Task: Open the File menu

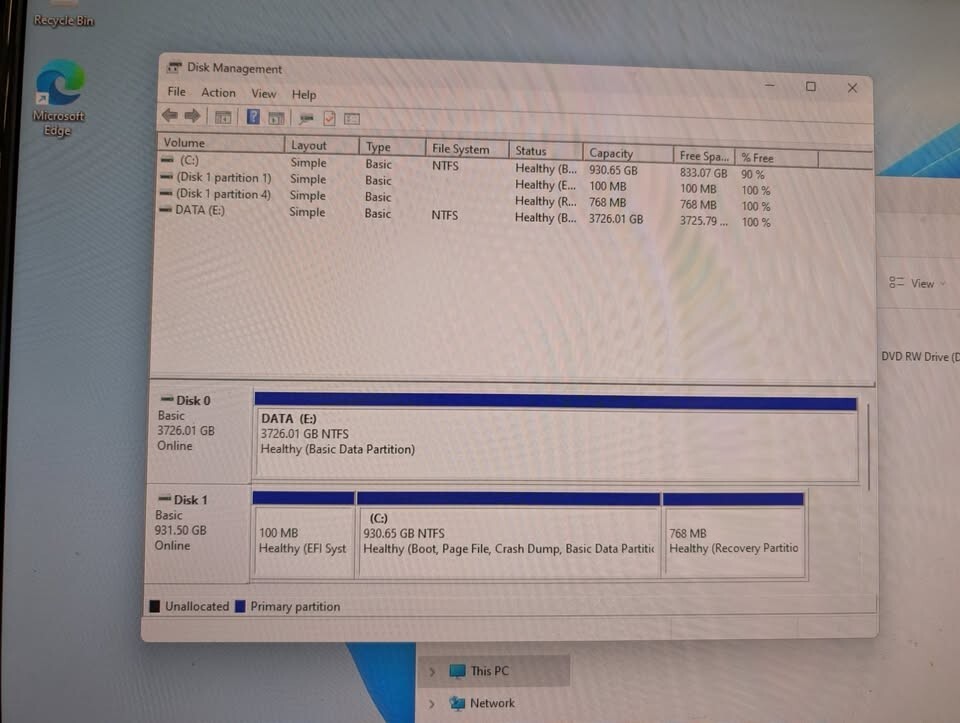Action: click(x=176, y=92)
